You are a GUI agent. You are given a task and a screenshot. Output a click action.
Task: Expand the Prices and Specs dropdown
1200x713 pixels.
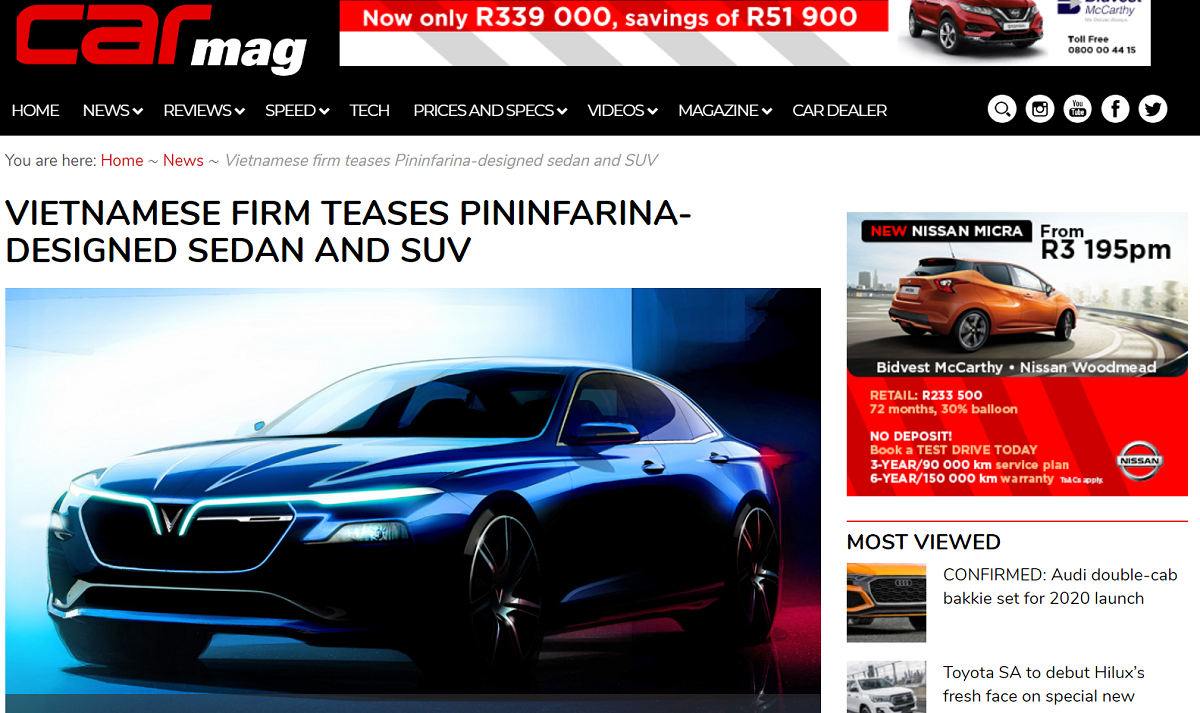point(490,111)
